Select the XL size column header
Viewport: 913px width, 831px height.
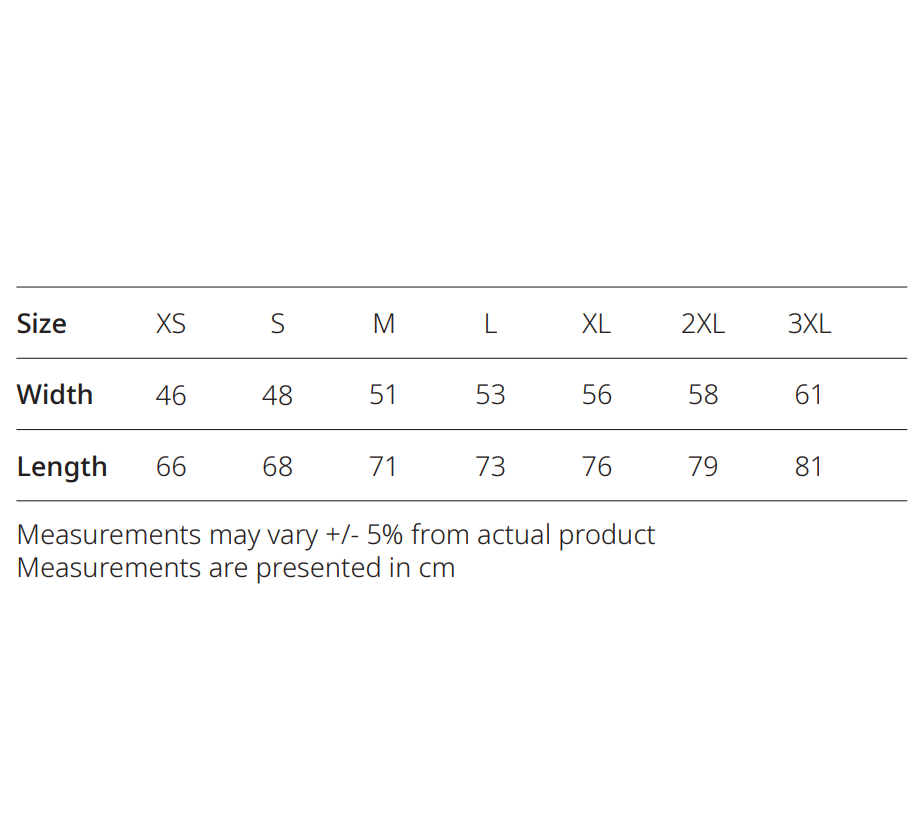[596, 324]
